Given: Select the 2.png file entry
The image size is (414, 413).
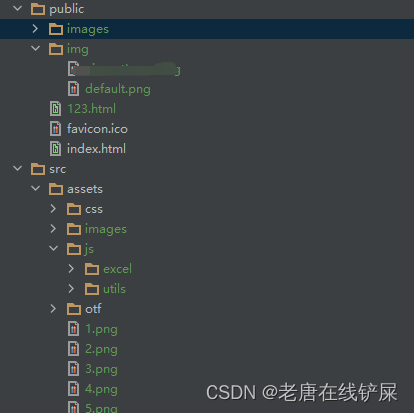Looking at the screenshot, I should [x=93, y=349].
